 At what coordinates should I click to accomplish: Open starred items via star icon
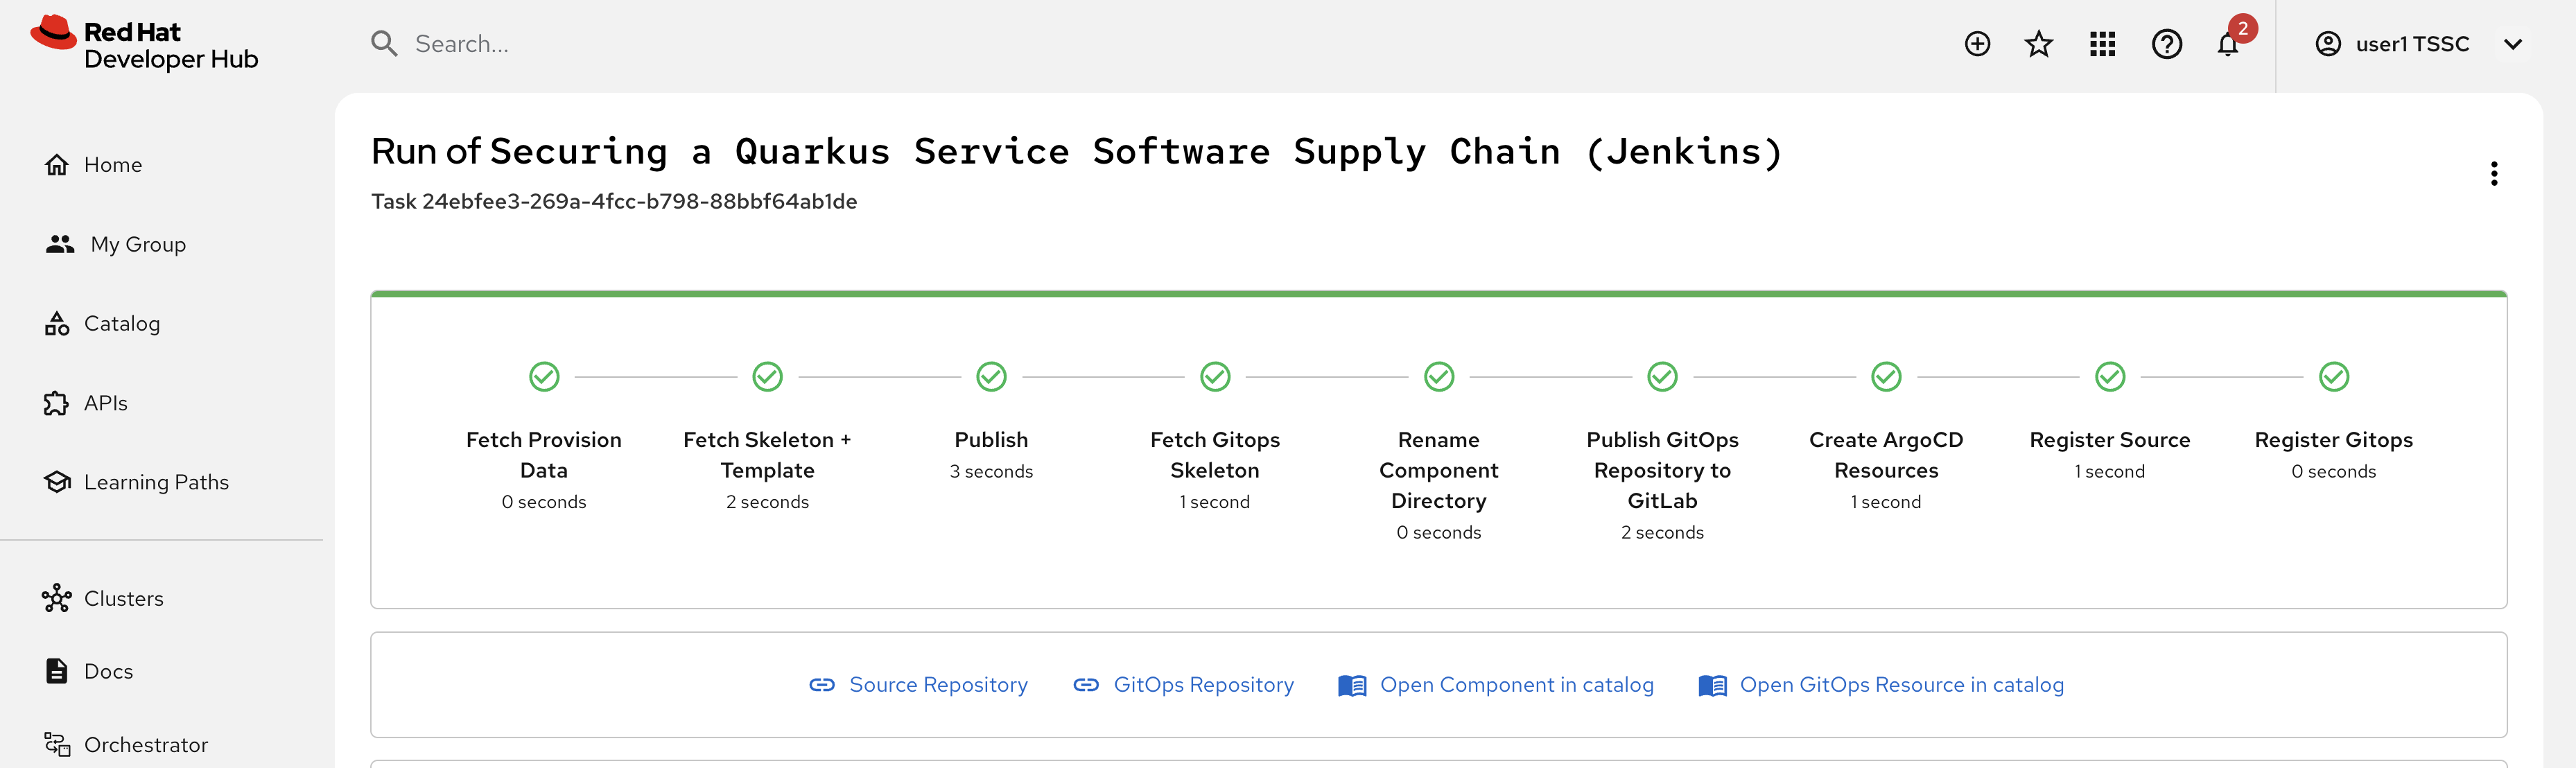[x=2038, y=44]
